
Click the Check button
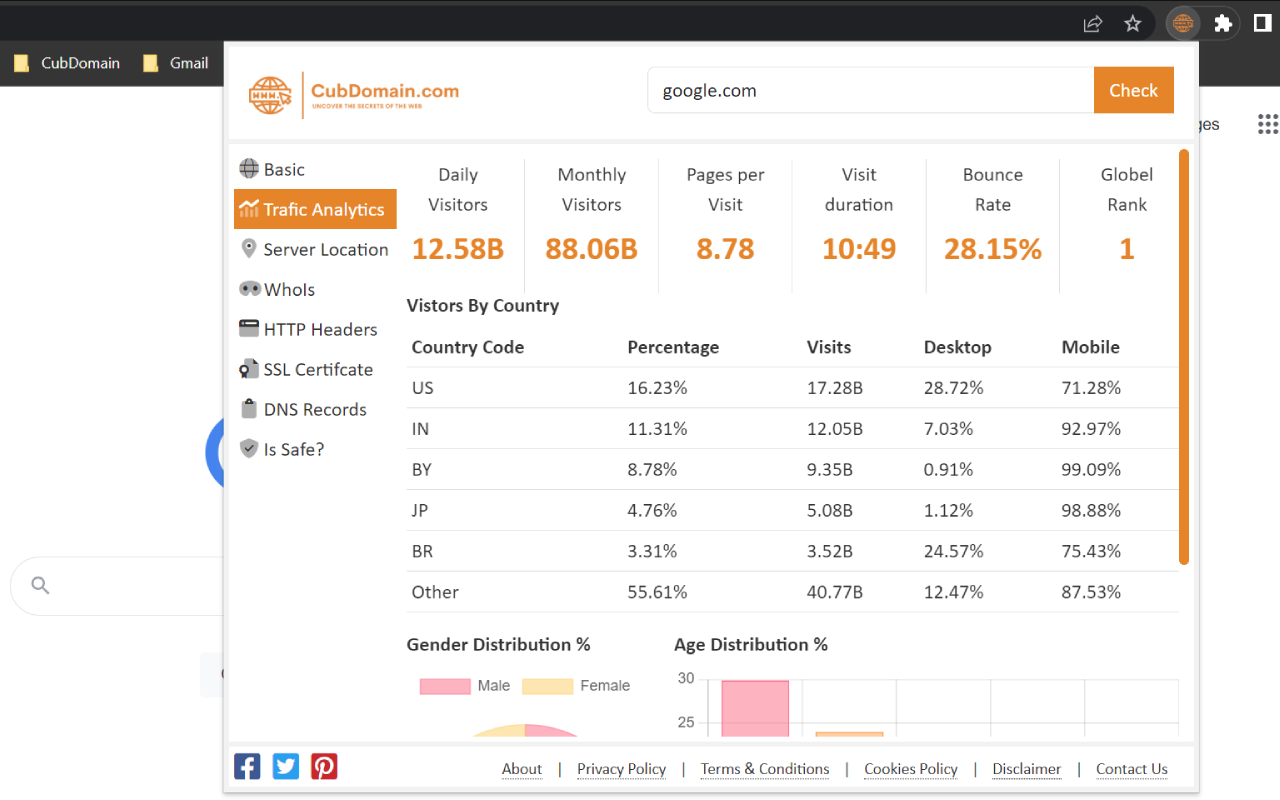coord(1134,90)
